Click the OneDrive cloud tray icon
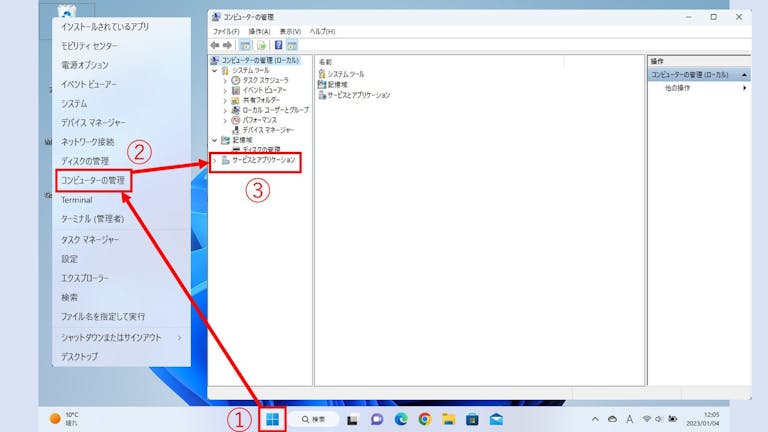 coord(612,419)
